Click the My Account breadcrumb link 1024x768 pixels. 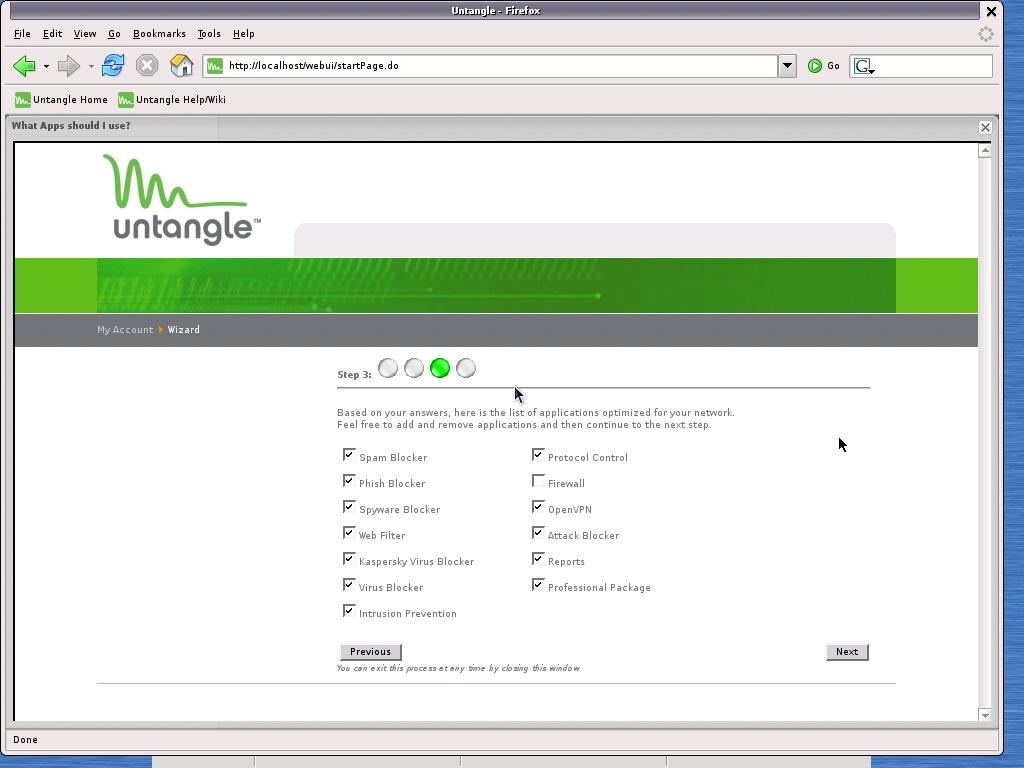(x=125, y=330)
